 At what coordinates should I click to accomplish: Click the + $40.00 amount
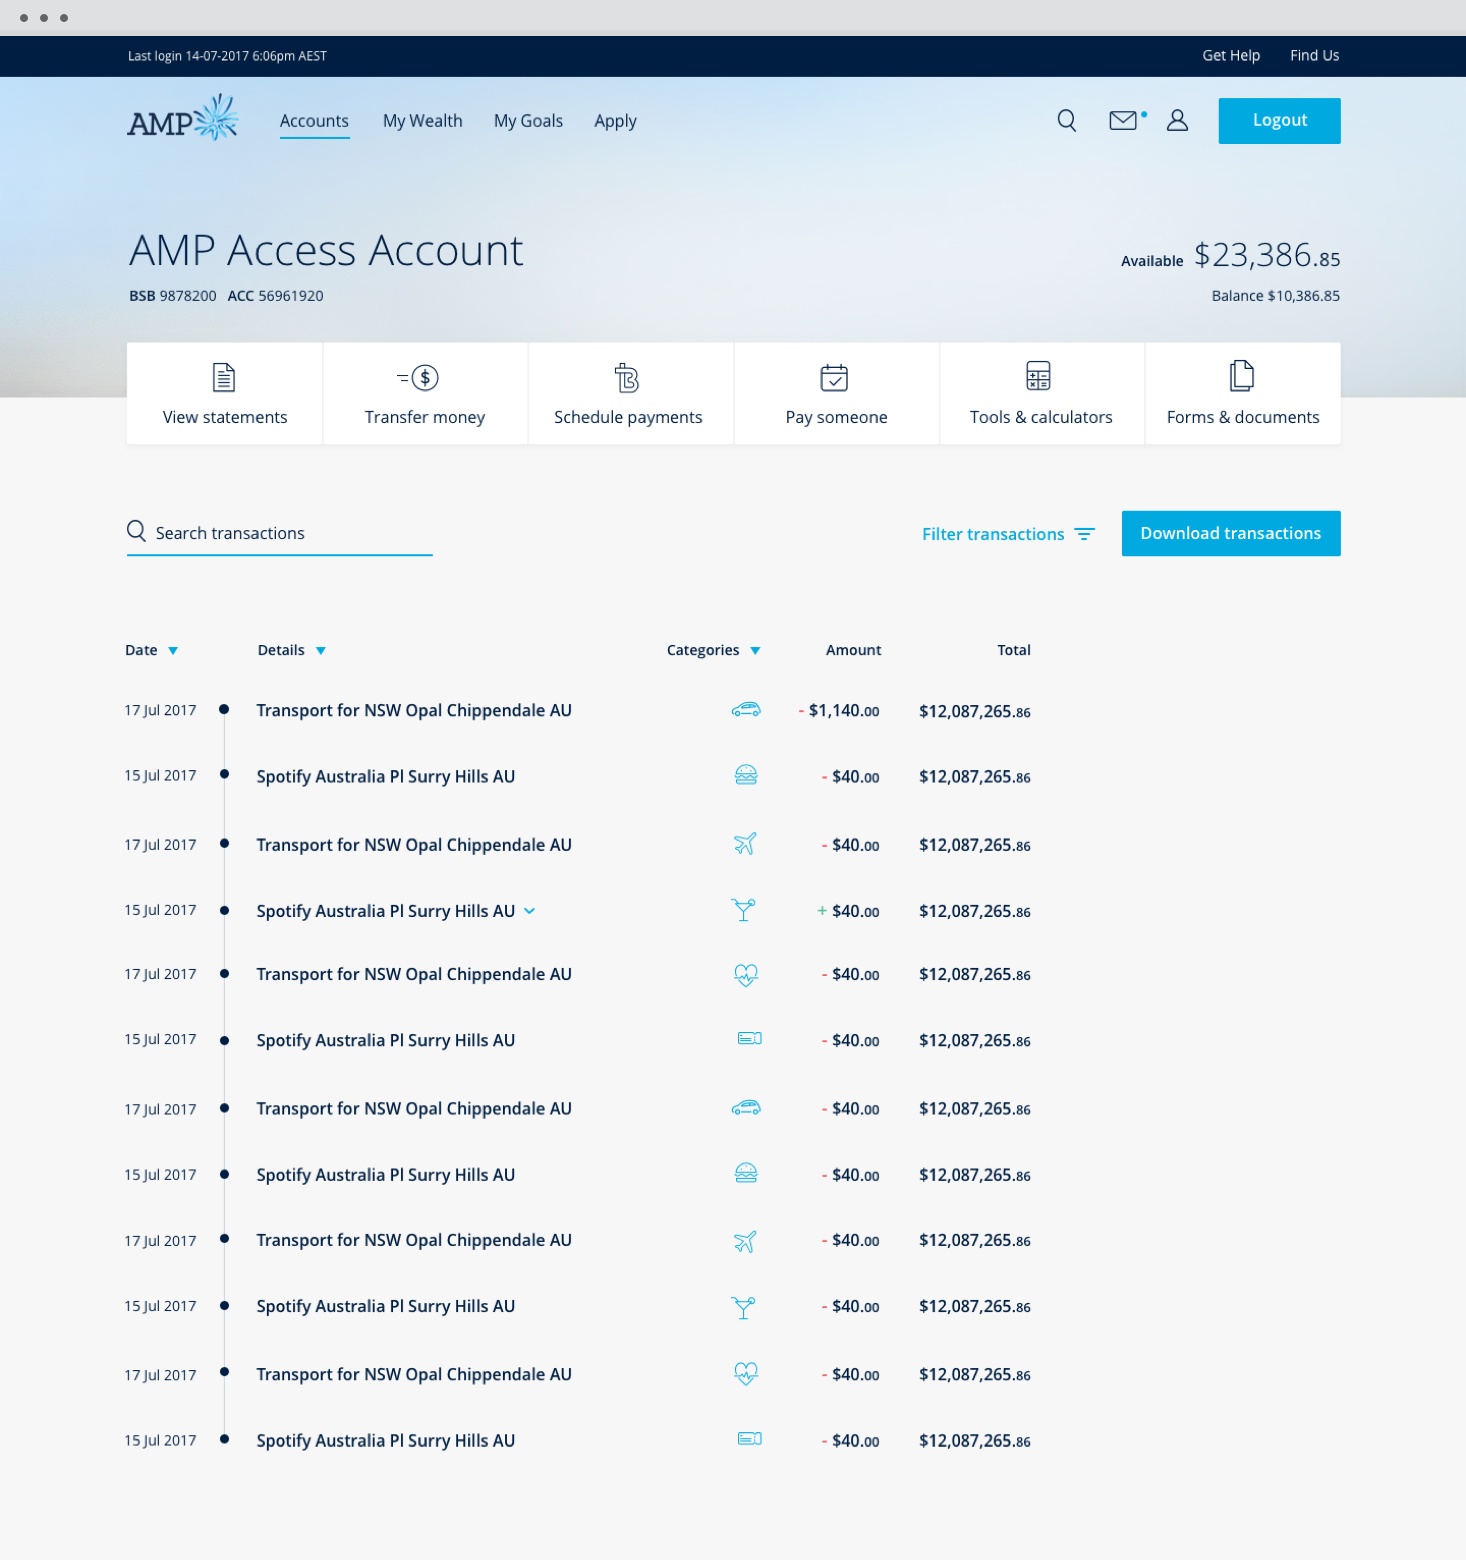pyautogui.click(x=848, y=911)
